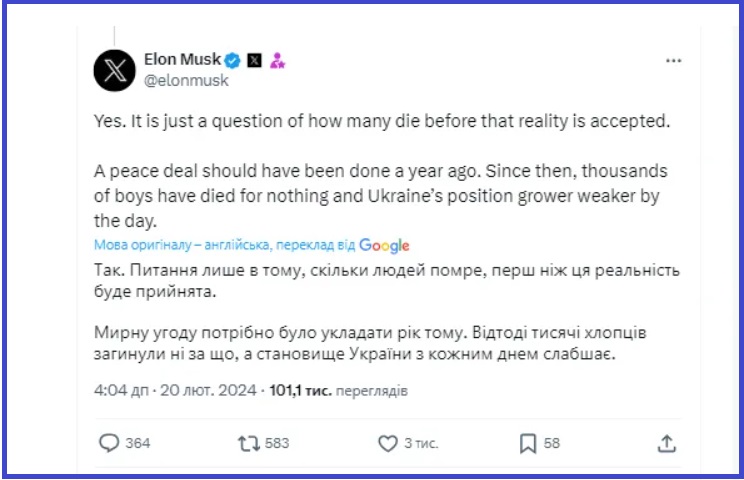This screenshot has width=744, height=480.
Task: Click the round X logo profile avatar
Action: point(114,69)
